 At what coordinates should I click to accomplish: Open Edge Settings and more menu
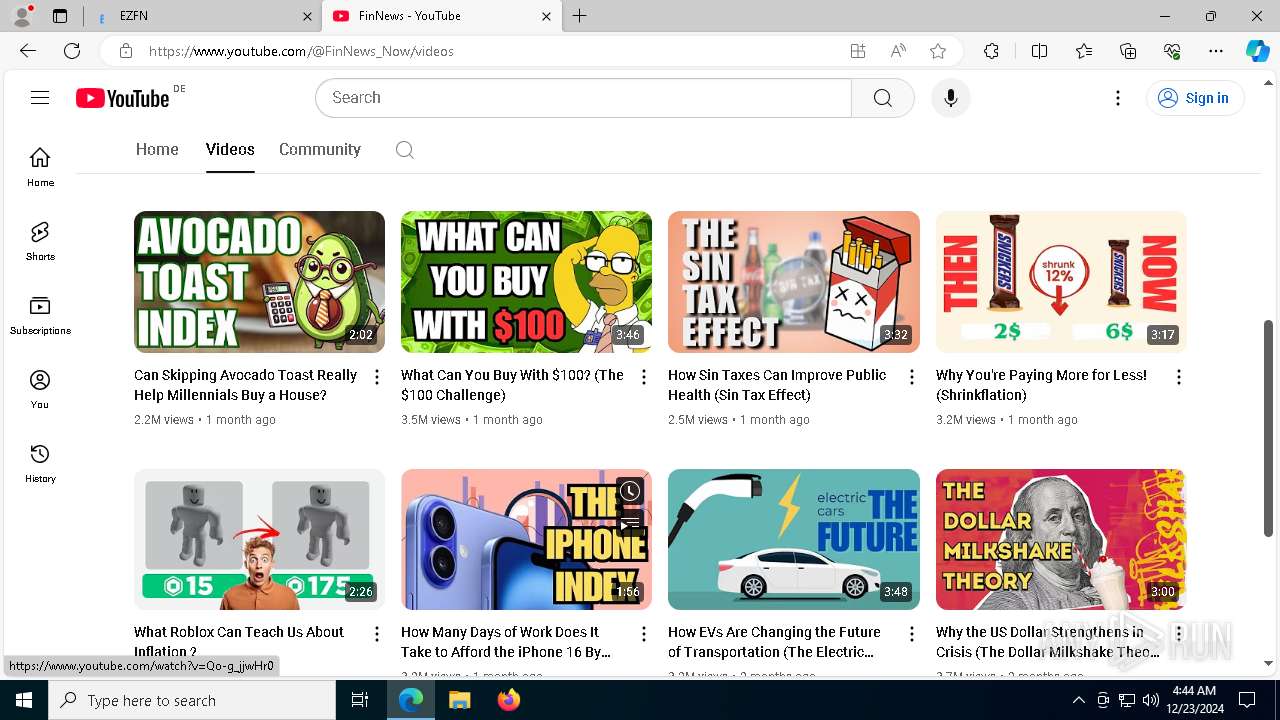1216,51
